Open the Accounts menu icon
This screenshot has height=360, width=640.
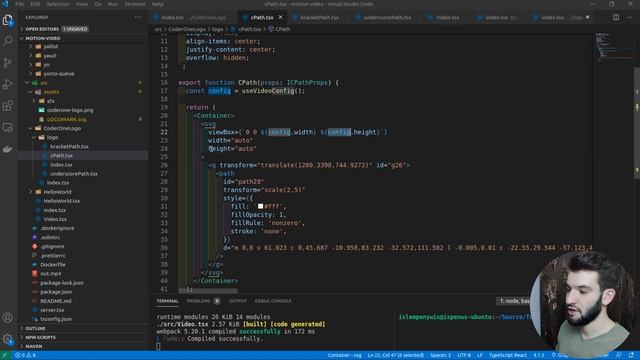click(x=8, y=317)
